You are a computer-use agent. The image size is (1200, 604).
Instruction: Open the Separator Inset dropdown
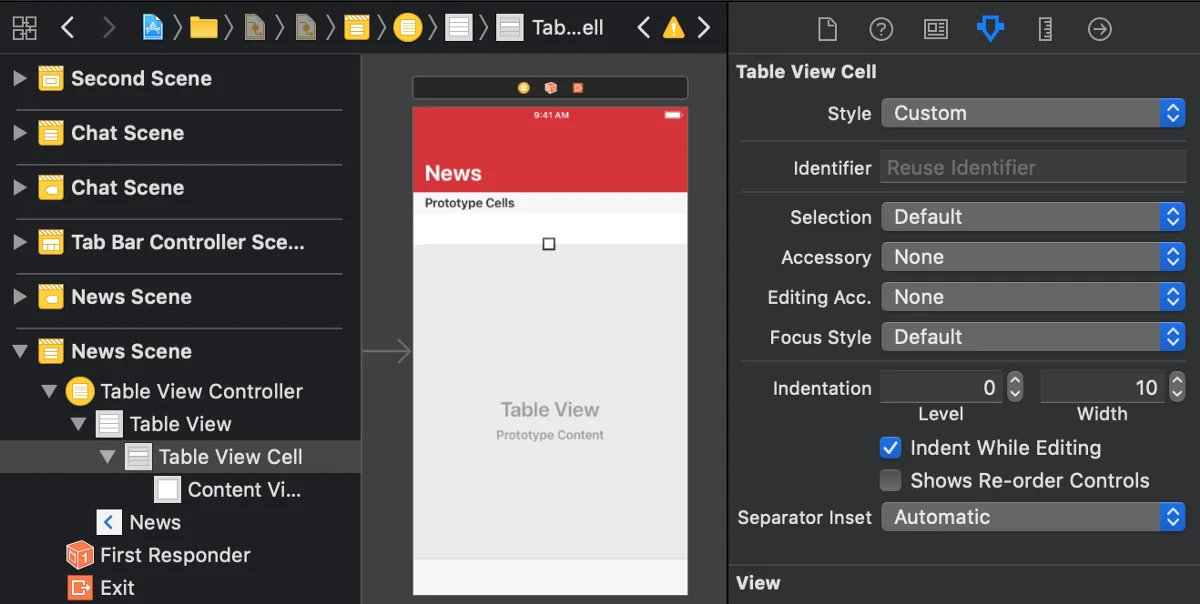point(1033,517)
